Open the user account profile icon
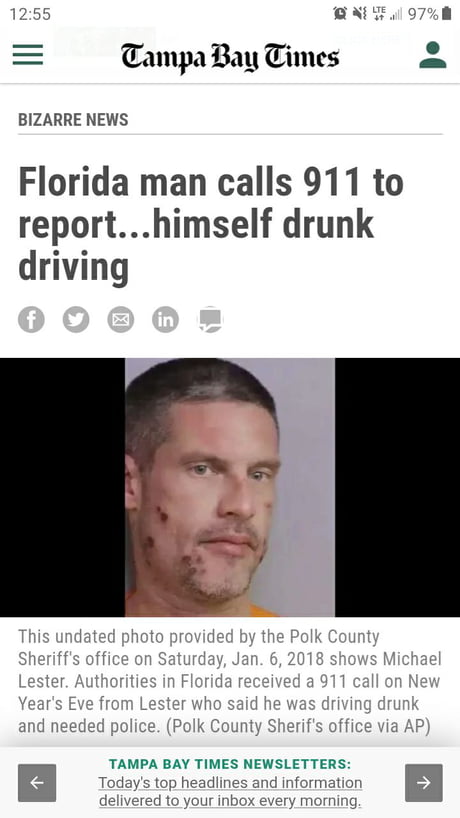 point(433,55)
